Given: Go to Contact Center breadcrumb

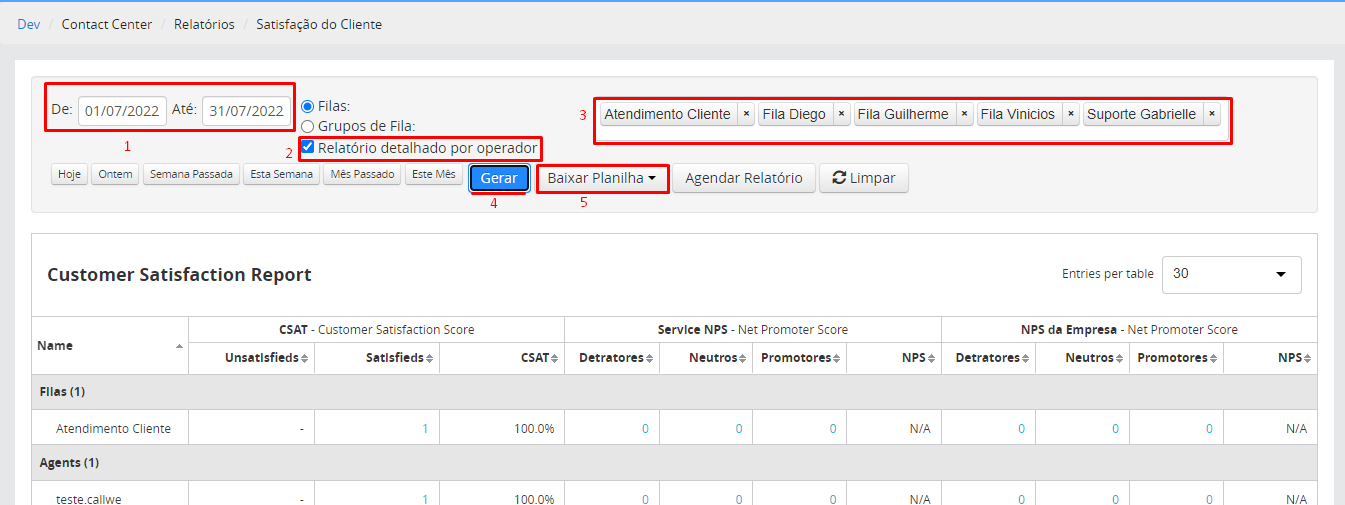Looking at the screenshot, I should [x=107, y=24].
